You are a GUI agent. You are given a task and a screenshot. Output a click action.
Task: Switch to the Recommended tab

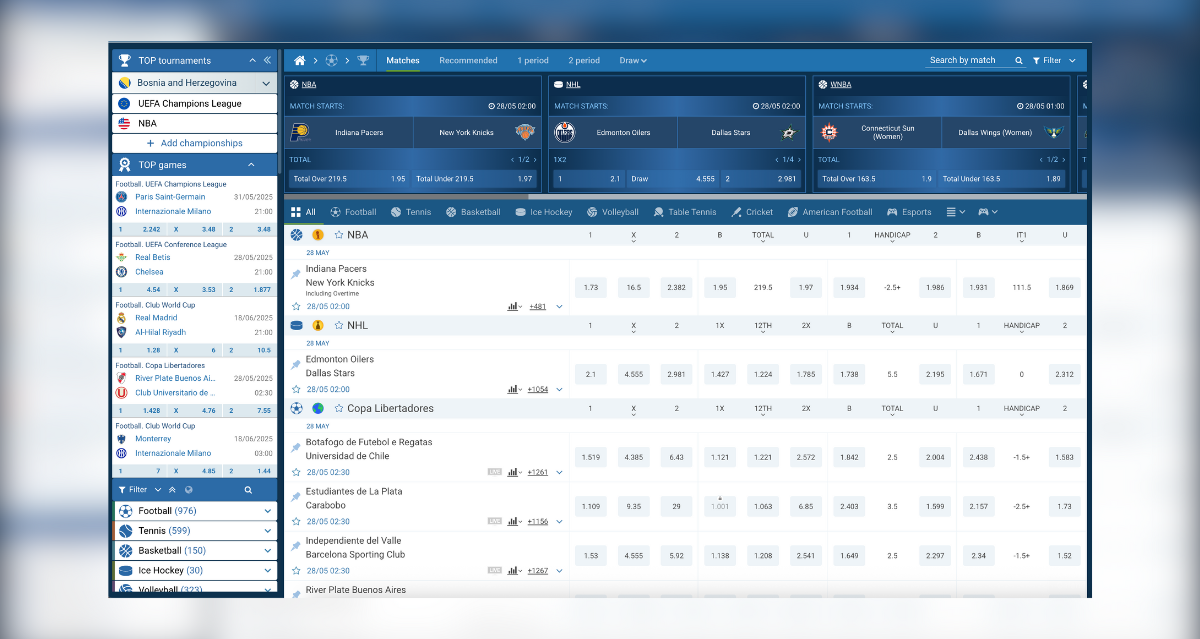(468, 60)
